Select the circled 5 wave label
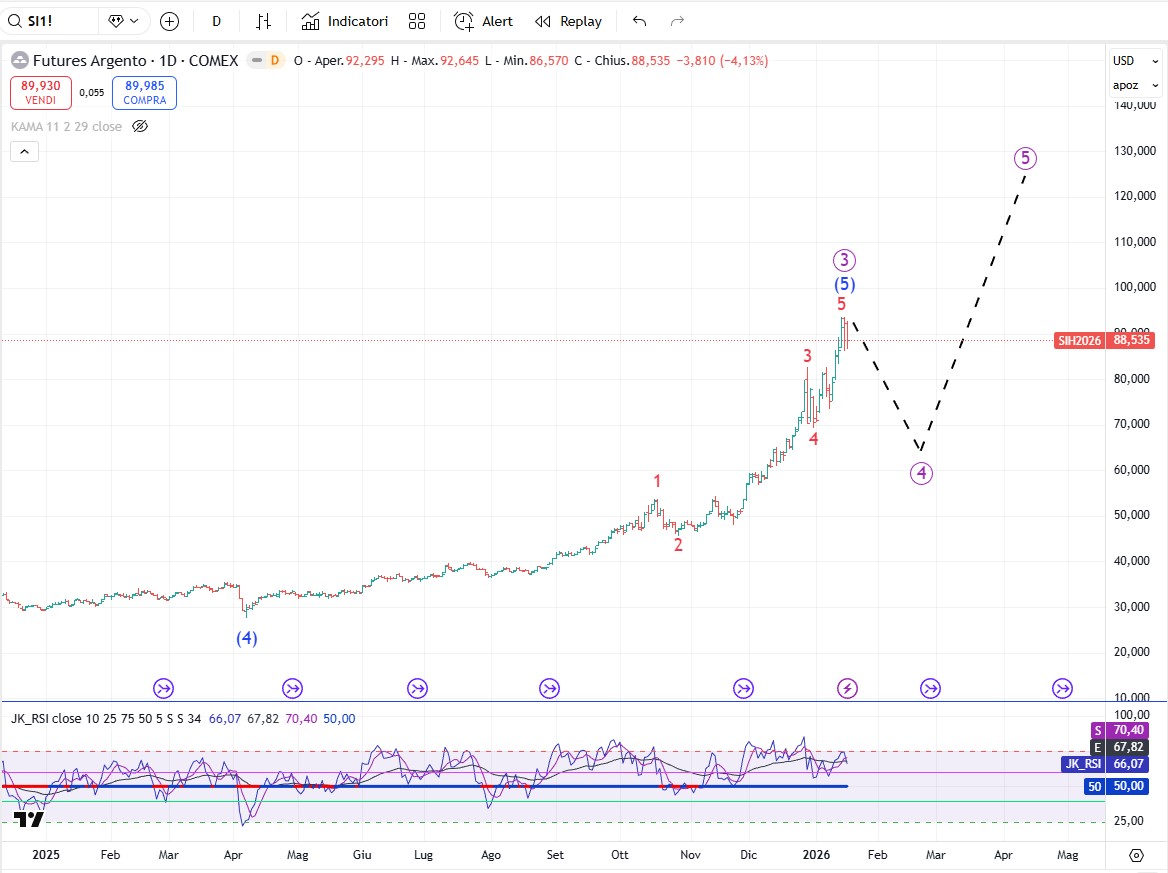The width and height of the screenshot is (1168, 873). (1026, 158)
